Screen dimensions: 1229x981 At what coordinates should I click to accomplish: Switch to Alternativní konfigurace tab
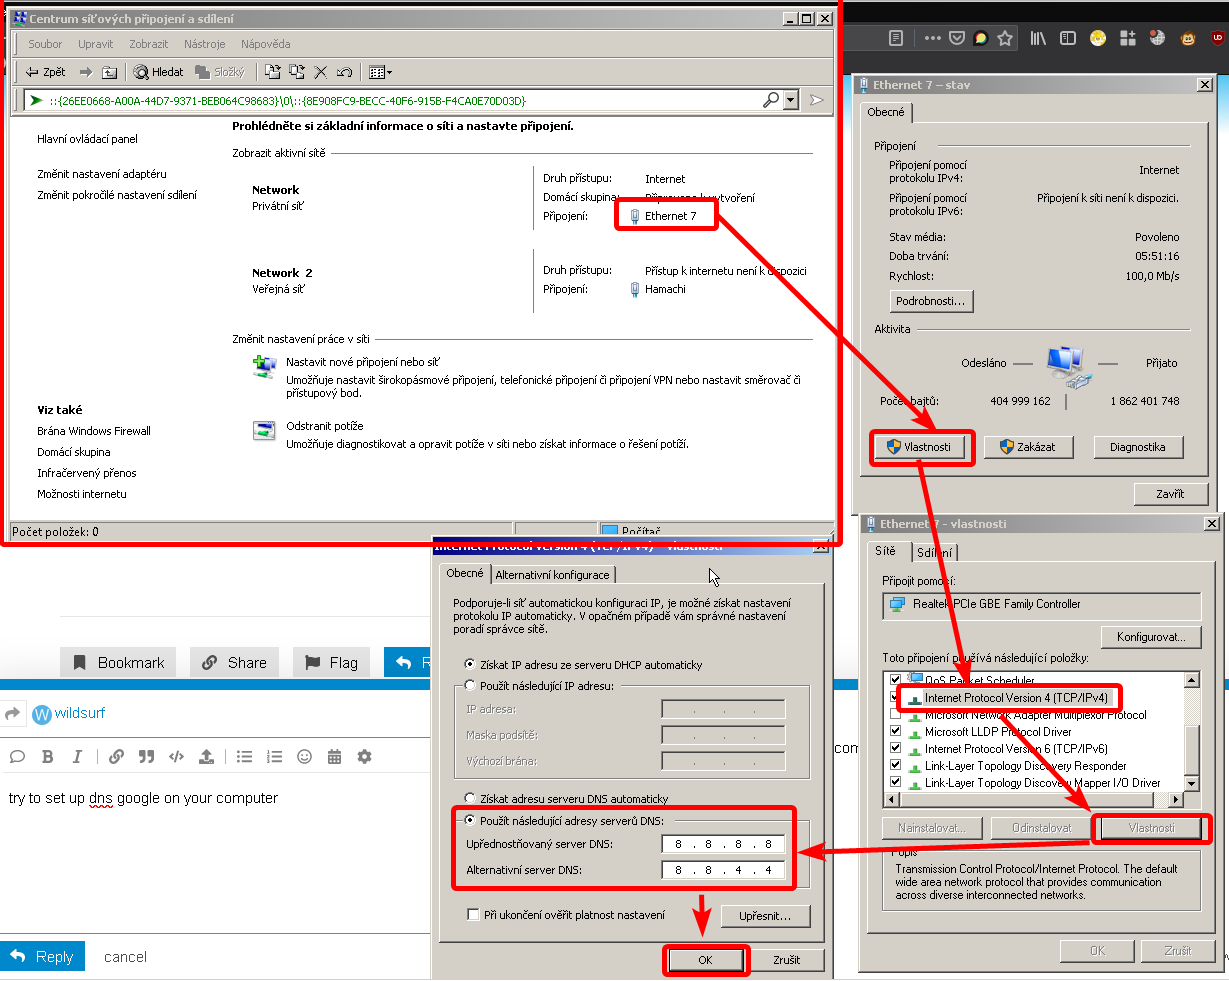point(552,575)
